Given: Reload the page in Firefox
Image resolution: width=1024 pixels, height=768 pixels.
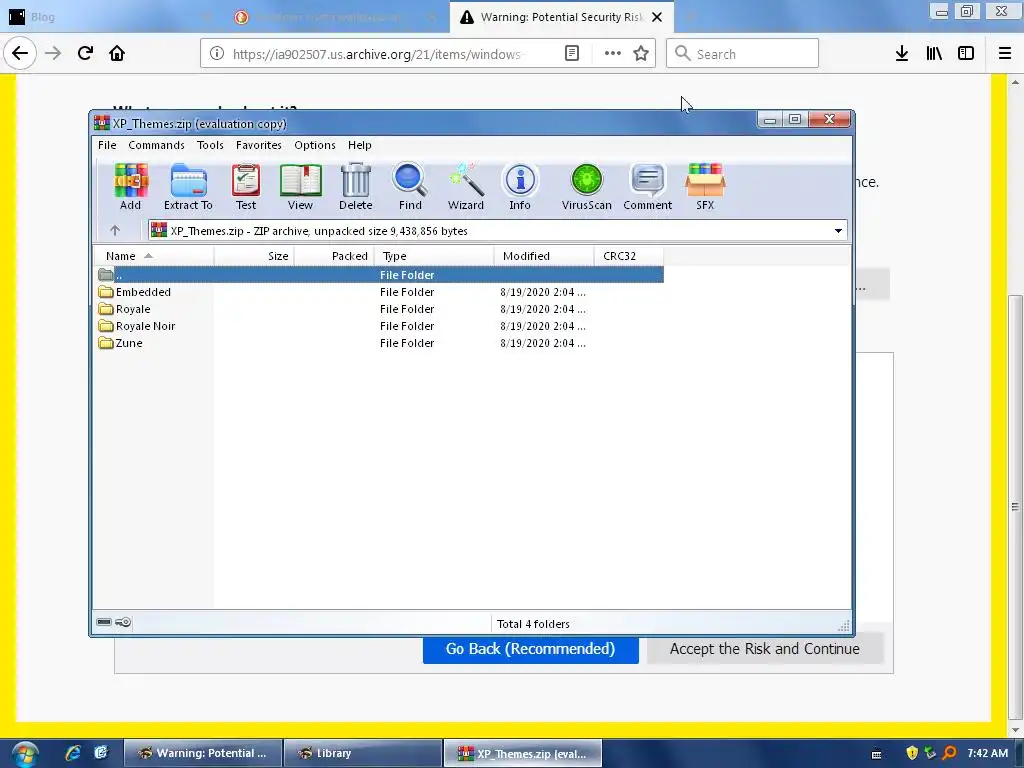Looking at the screenshot, I should (85, 54).
